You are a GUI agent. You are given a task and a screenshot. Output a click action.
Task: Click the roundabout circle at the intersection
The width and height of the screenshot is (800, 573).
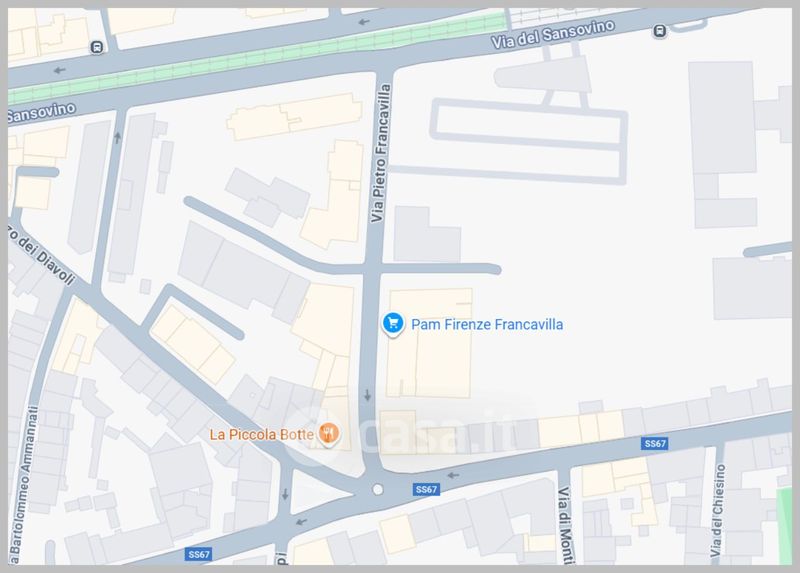tap(378, 489)
